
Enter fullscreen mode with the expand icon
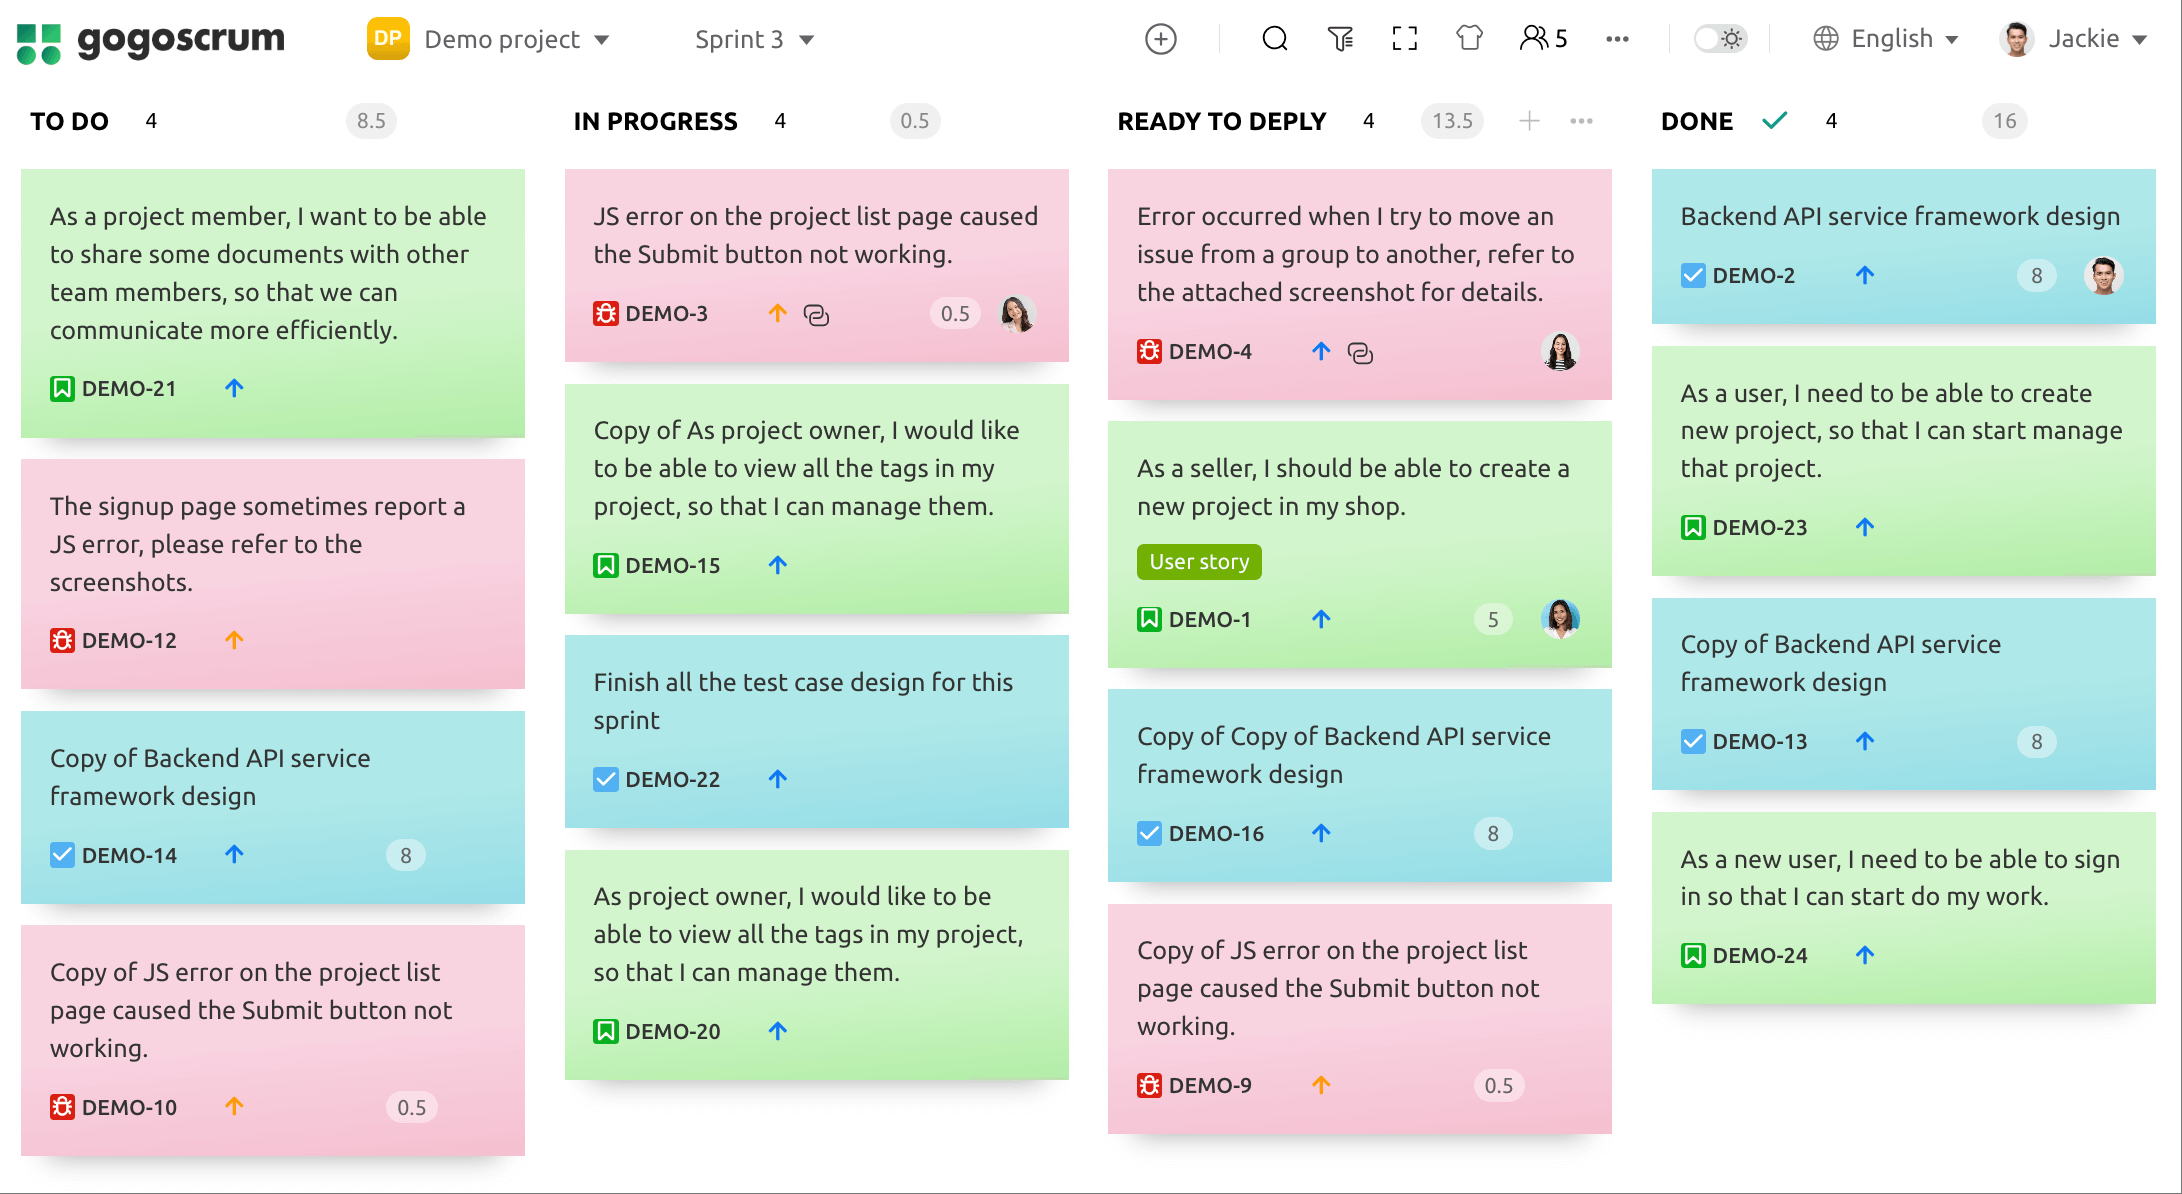1405,39
